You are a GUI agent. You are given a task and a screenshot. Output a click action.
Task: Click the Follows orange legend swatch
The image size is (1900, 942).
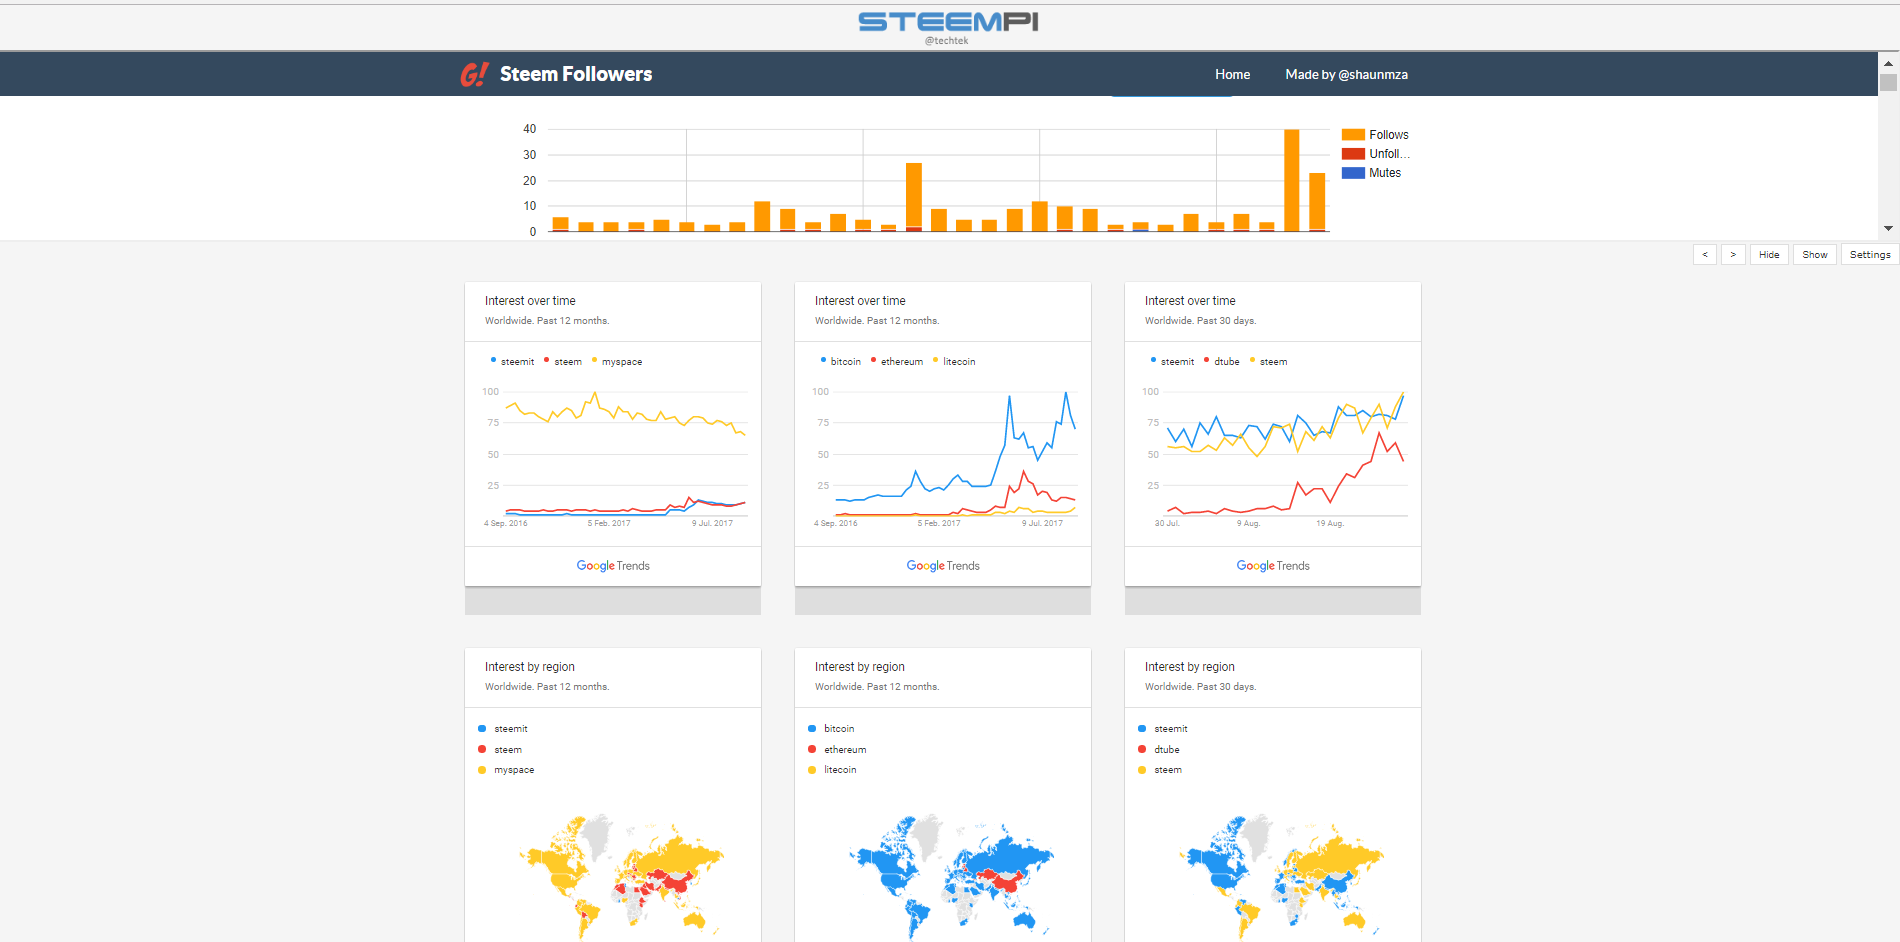[x=1353, y=135]
